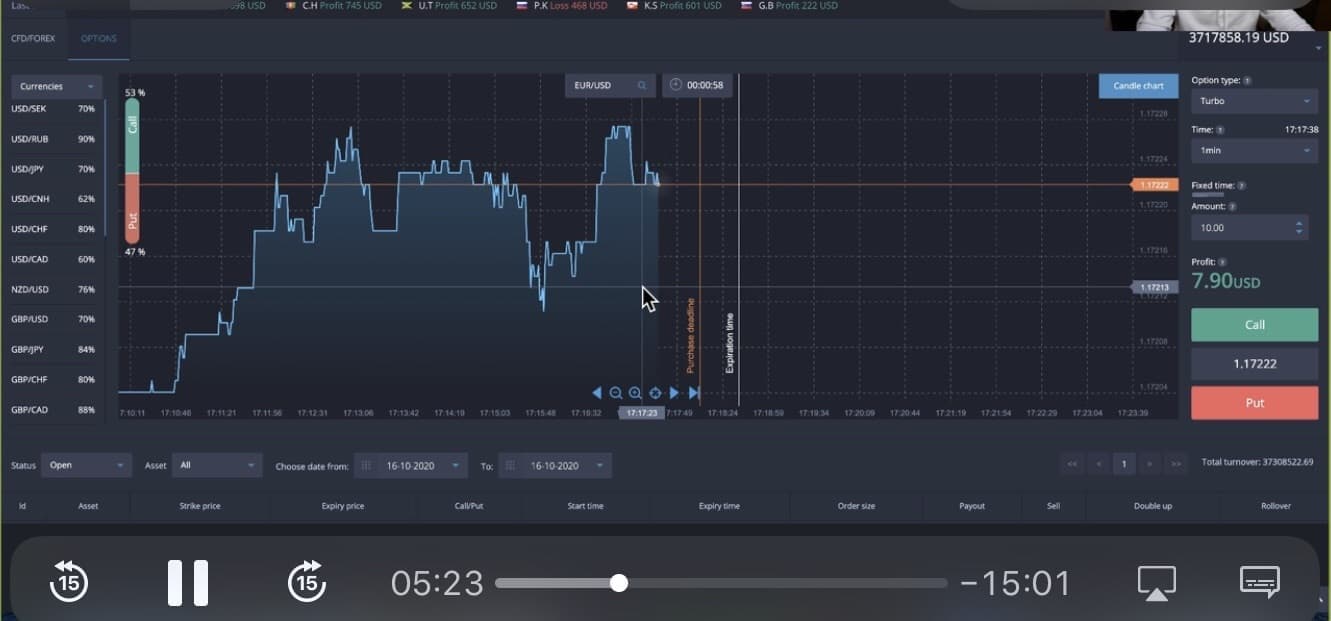Zoom in the chart with magnifier plus

point(635,393)
